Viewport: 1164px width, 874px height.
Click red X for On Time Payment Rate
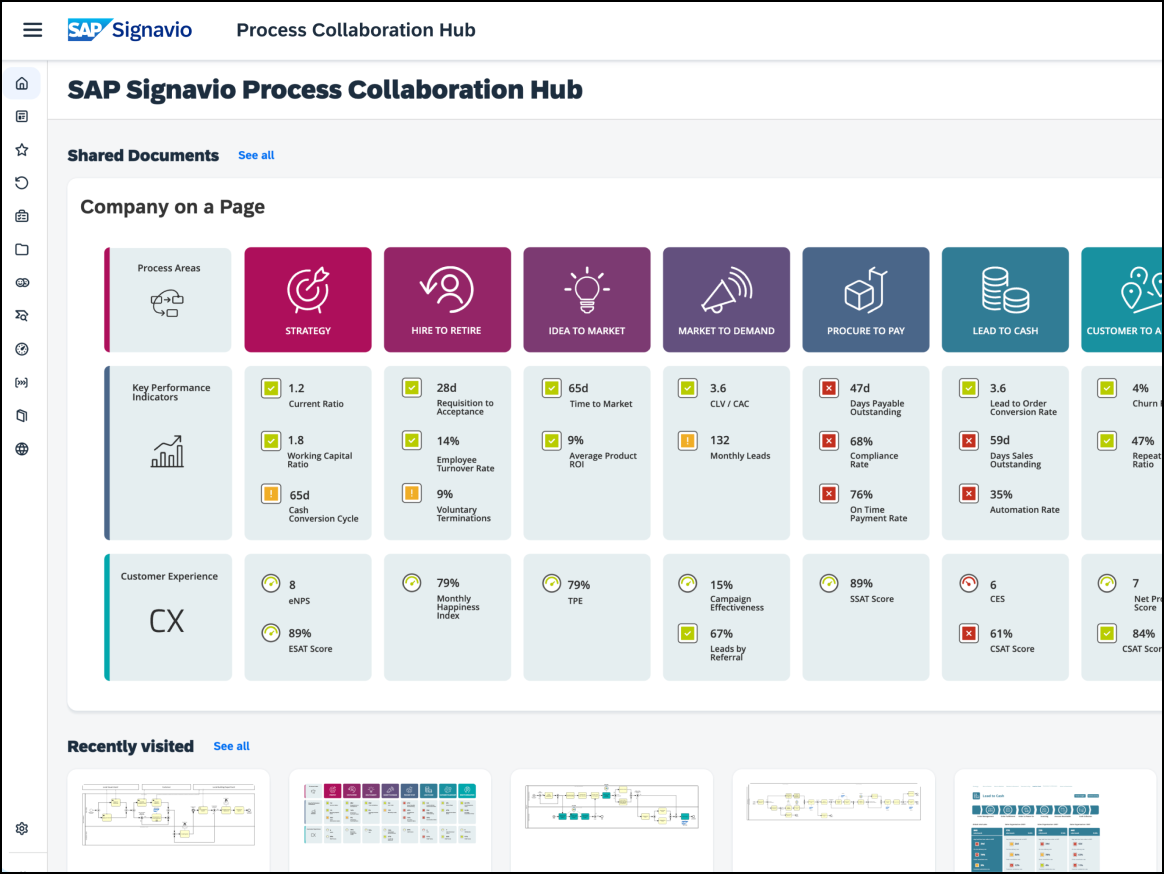(829, 494)
